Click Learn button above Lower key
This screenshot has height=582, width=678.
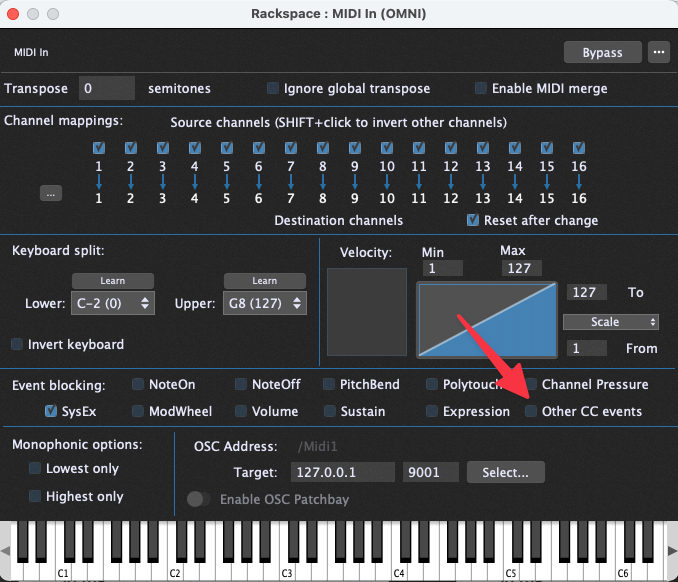112,281
